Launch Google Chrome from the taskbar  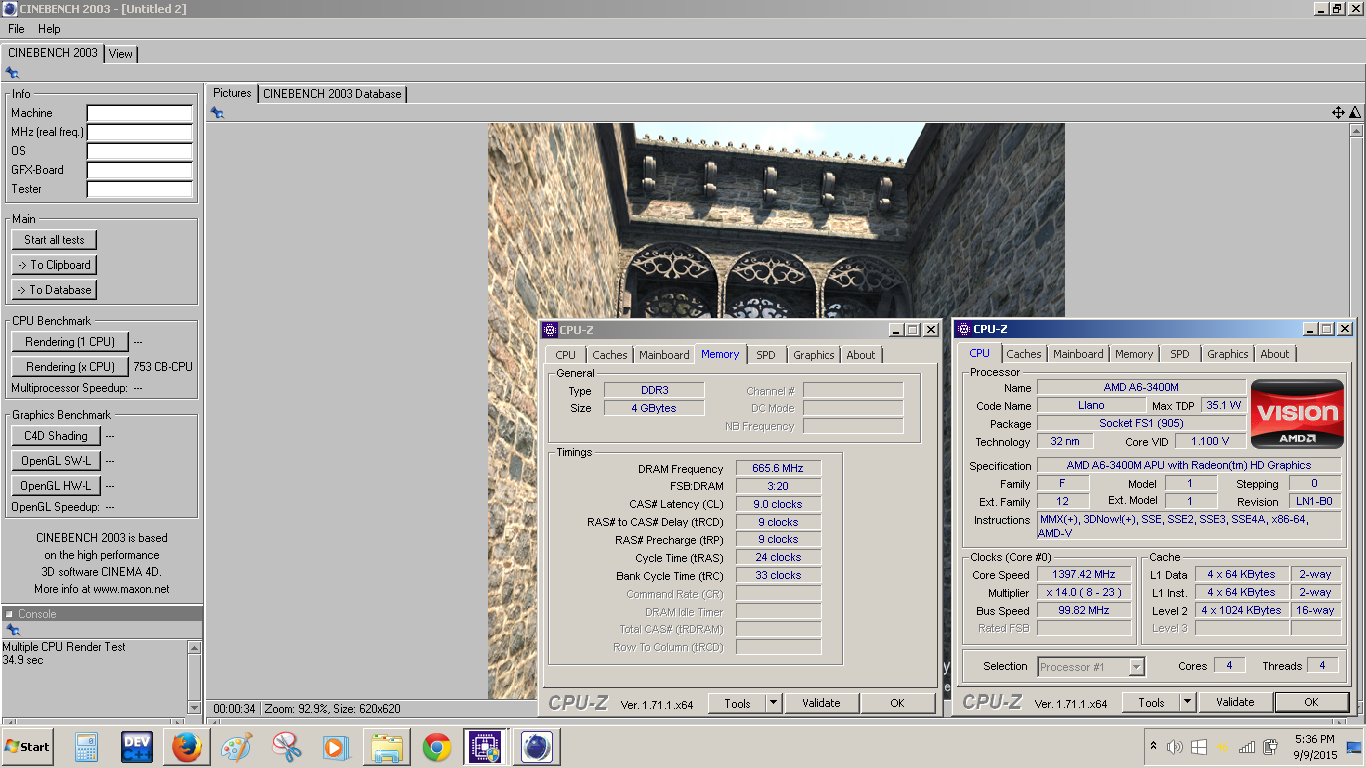pyautogui.click(x=436, y=747)
